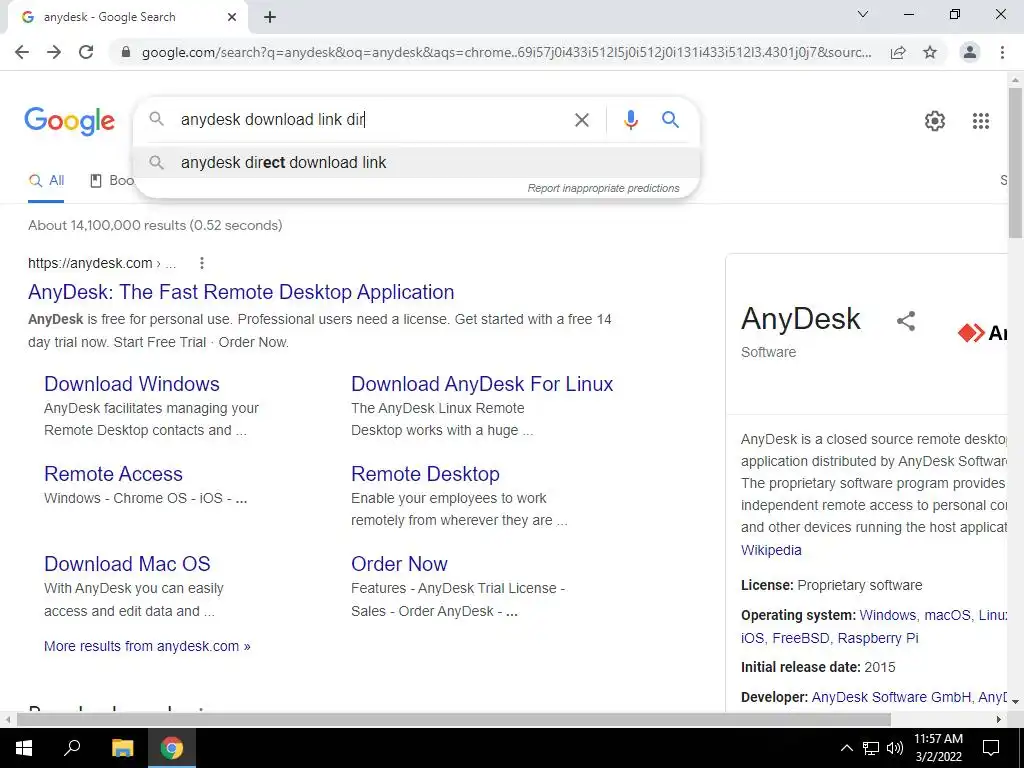Open the Google apps grid
1024x768 pixels.
[980, 121]
